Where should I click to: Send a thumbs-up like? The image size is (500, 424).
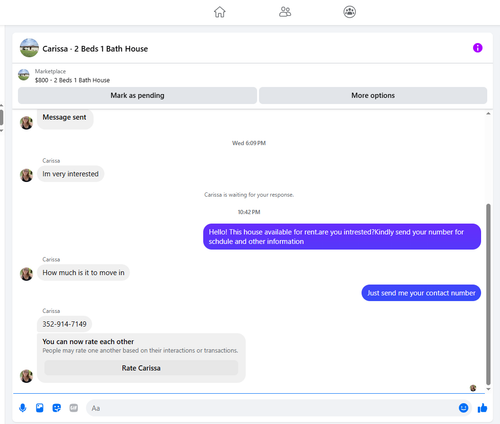[482, 408]
